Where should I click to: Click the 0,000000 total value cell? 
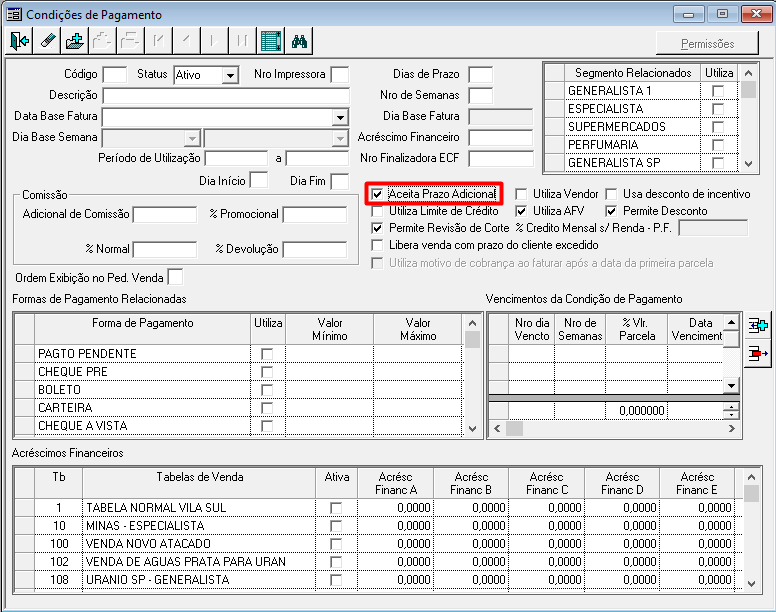point(636,411)
